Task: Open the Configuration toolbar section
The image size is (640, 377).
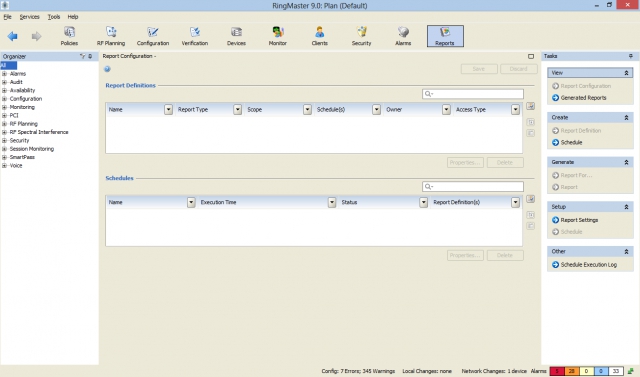Action: [153, 36]
